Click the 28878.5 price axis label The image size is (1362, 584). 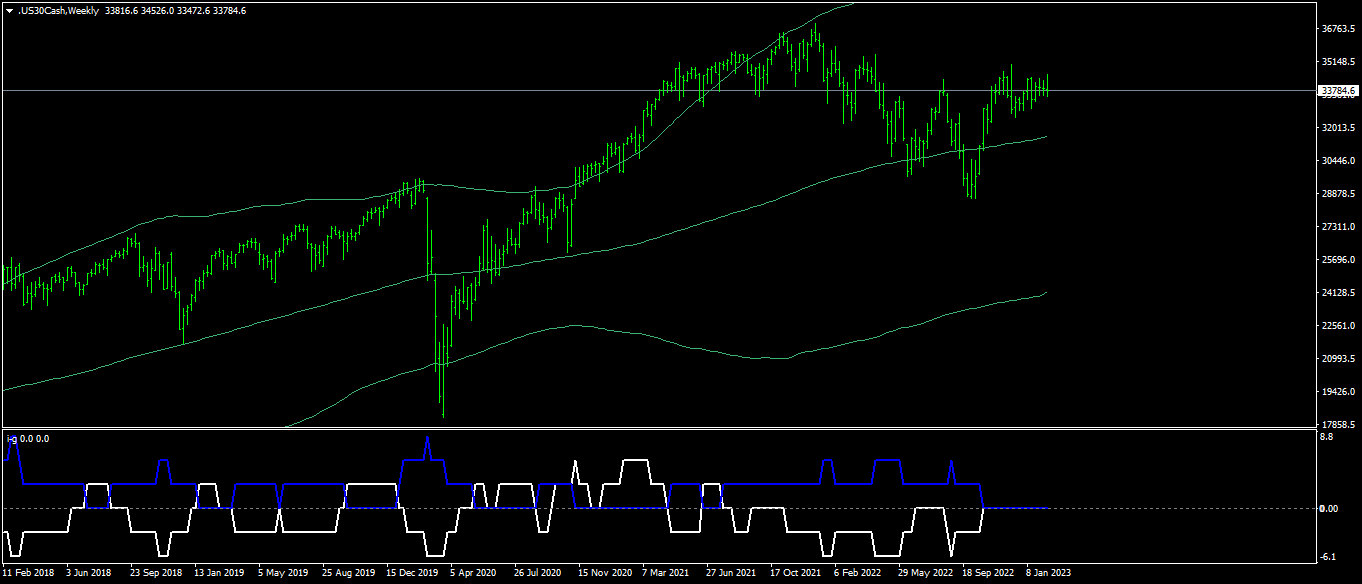click(1337, 194)
